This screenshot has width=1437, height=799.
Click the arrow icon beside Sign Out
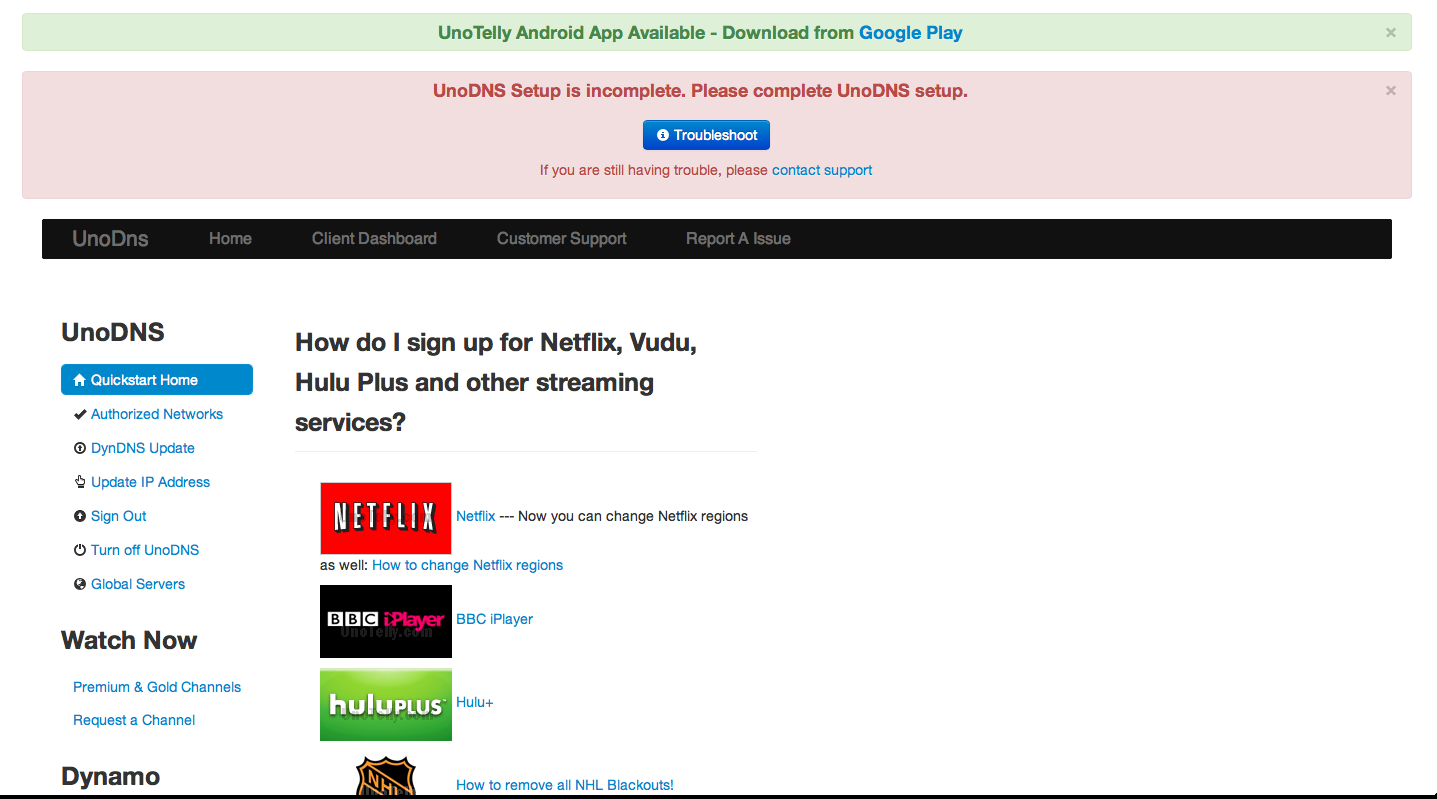[x=80, y=516]
